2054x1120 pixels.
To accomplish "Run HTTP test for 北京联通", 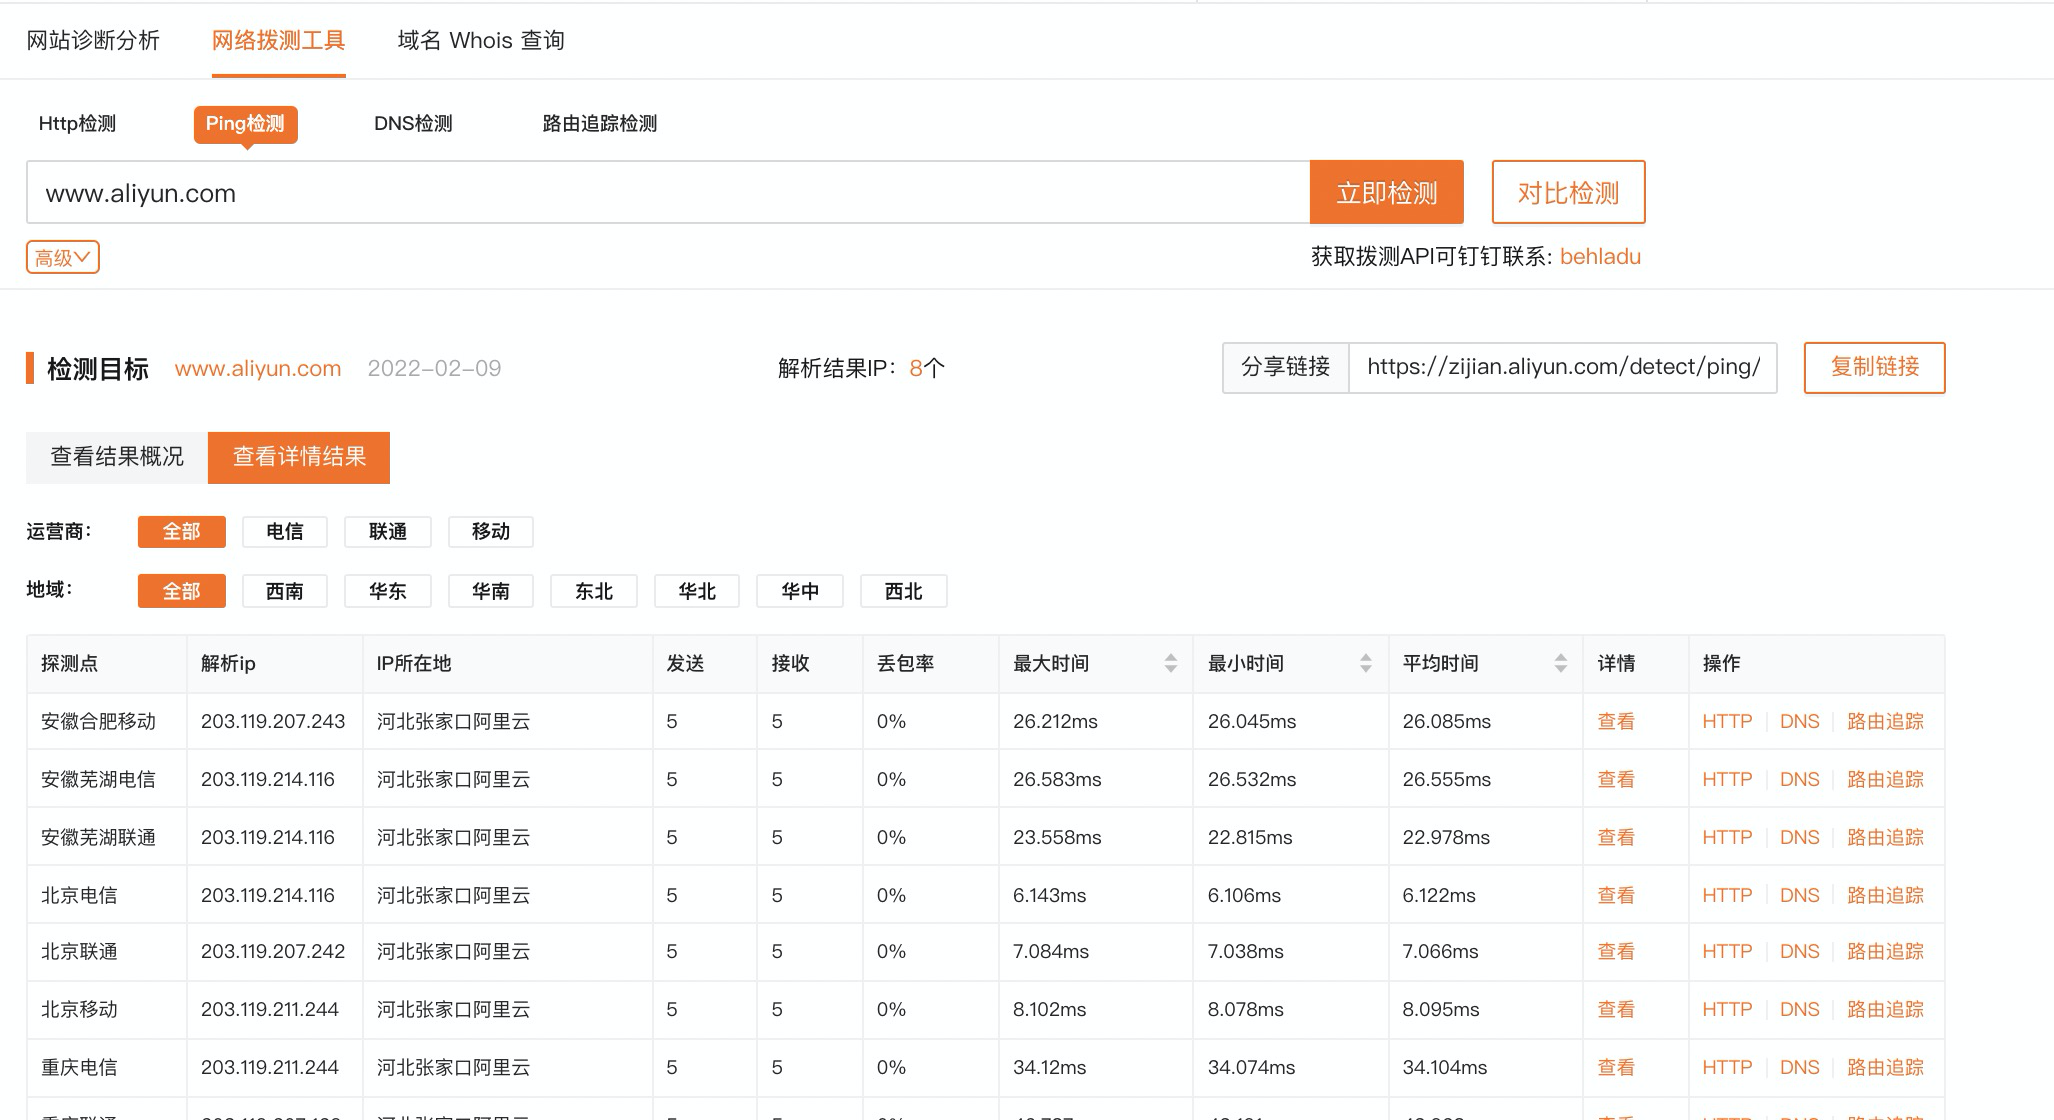I will tap(1727, 951).
